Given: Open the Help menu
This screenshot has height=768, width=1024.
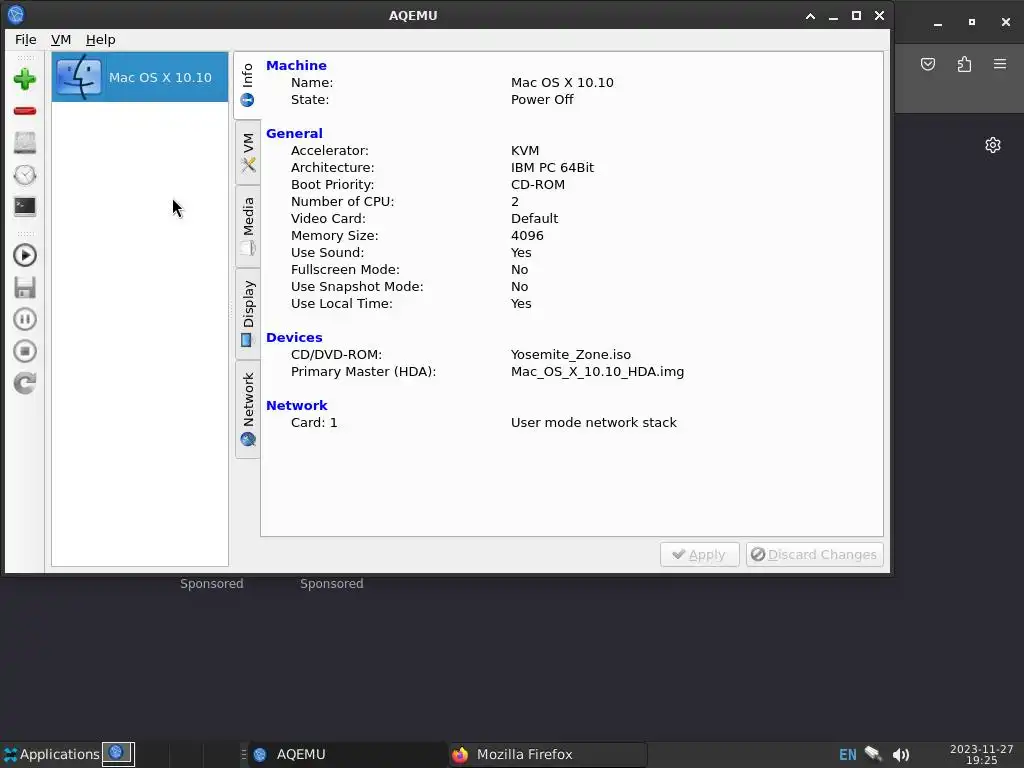Looking at the screenshot, I should 101,40.
